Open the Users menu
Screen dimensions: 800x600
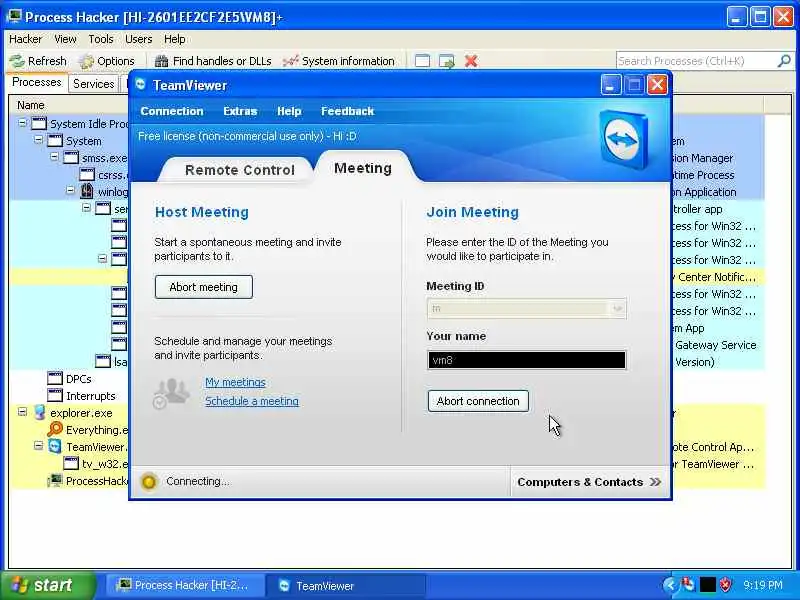[139, 39]
